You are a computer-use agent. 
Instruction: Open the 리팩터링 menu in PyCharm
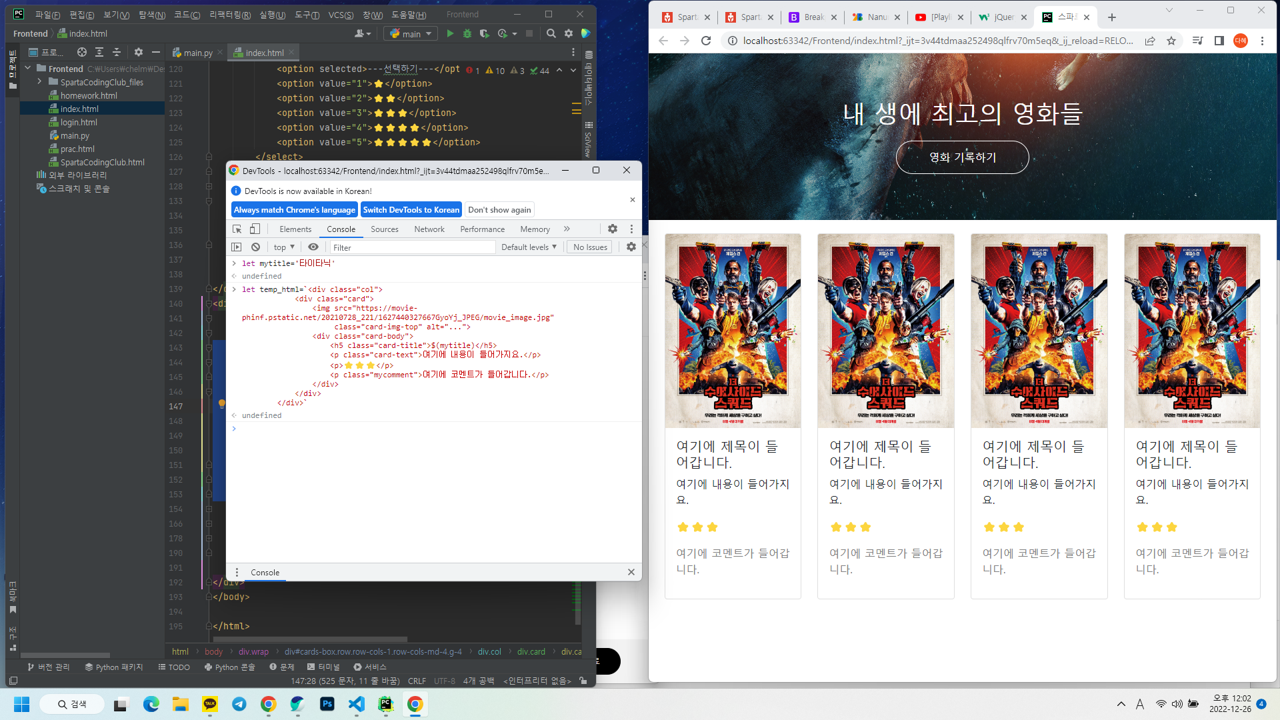click(230, 15)
